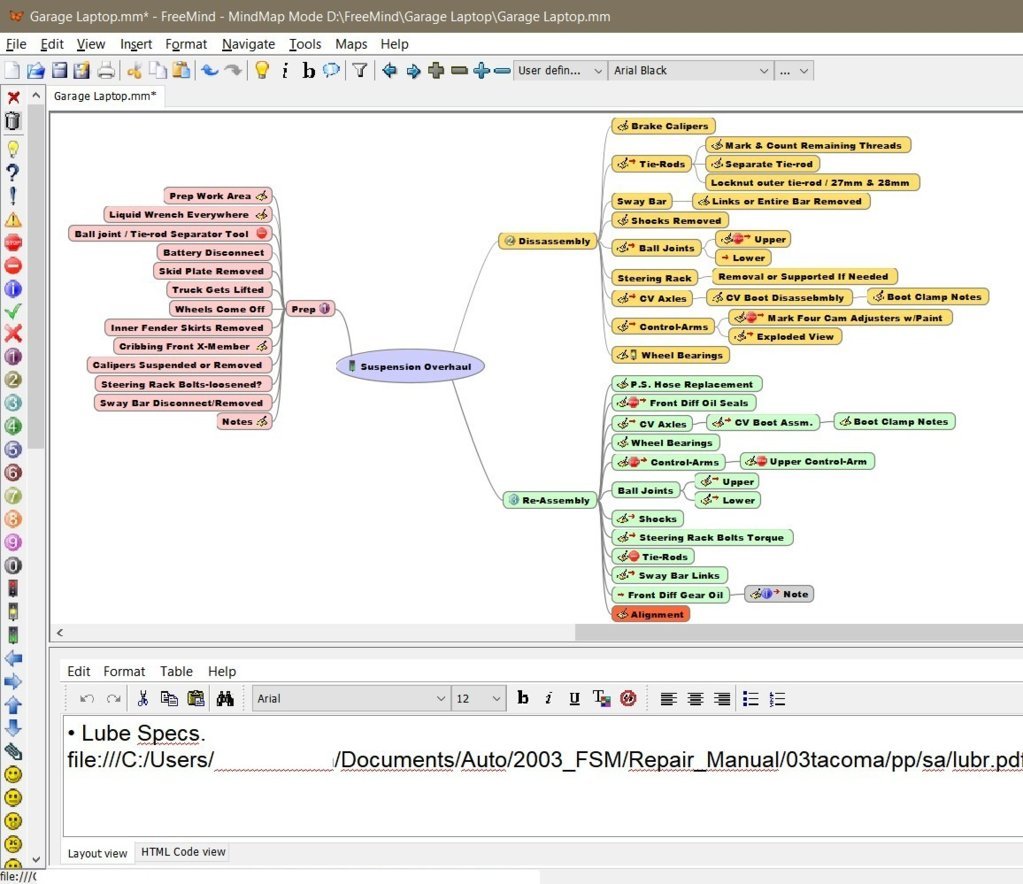Save the map with the floppy disk icon

click(59, 70)
